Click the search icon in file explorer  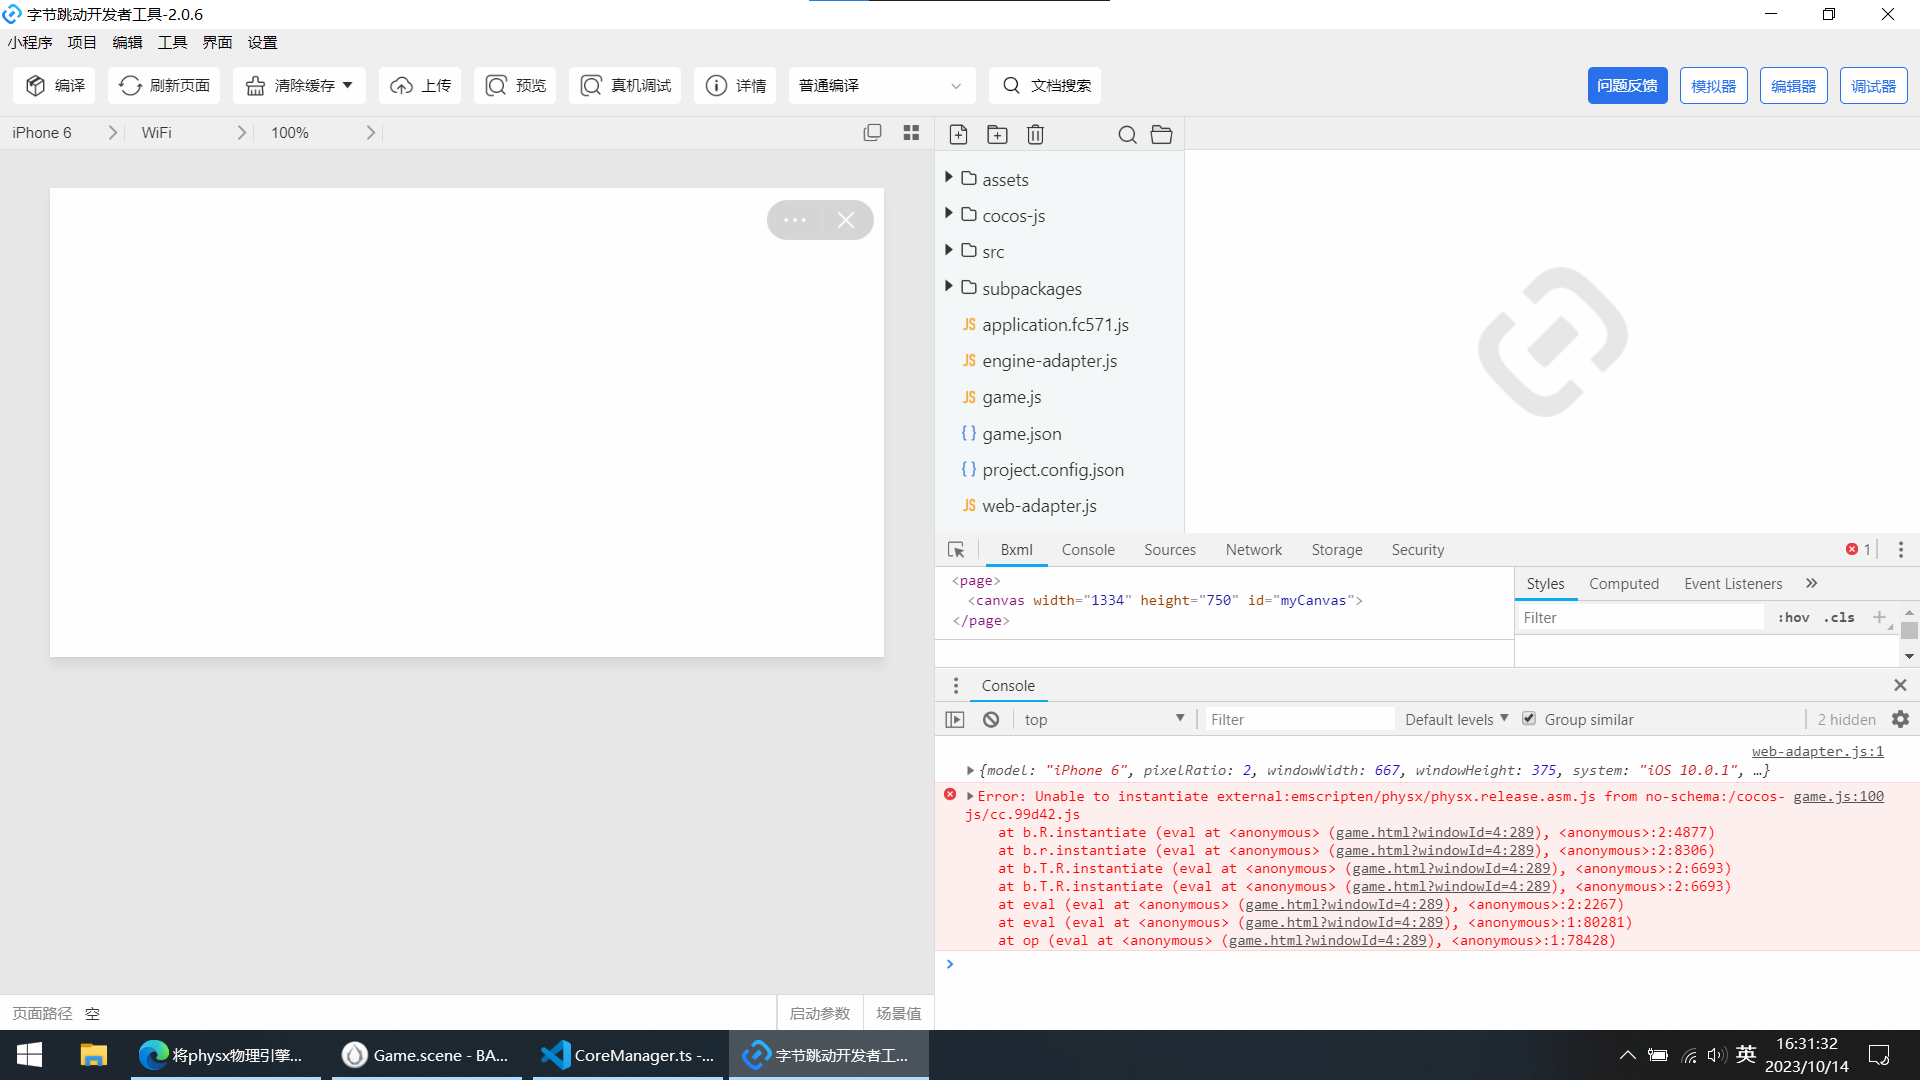[1127, 134]
